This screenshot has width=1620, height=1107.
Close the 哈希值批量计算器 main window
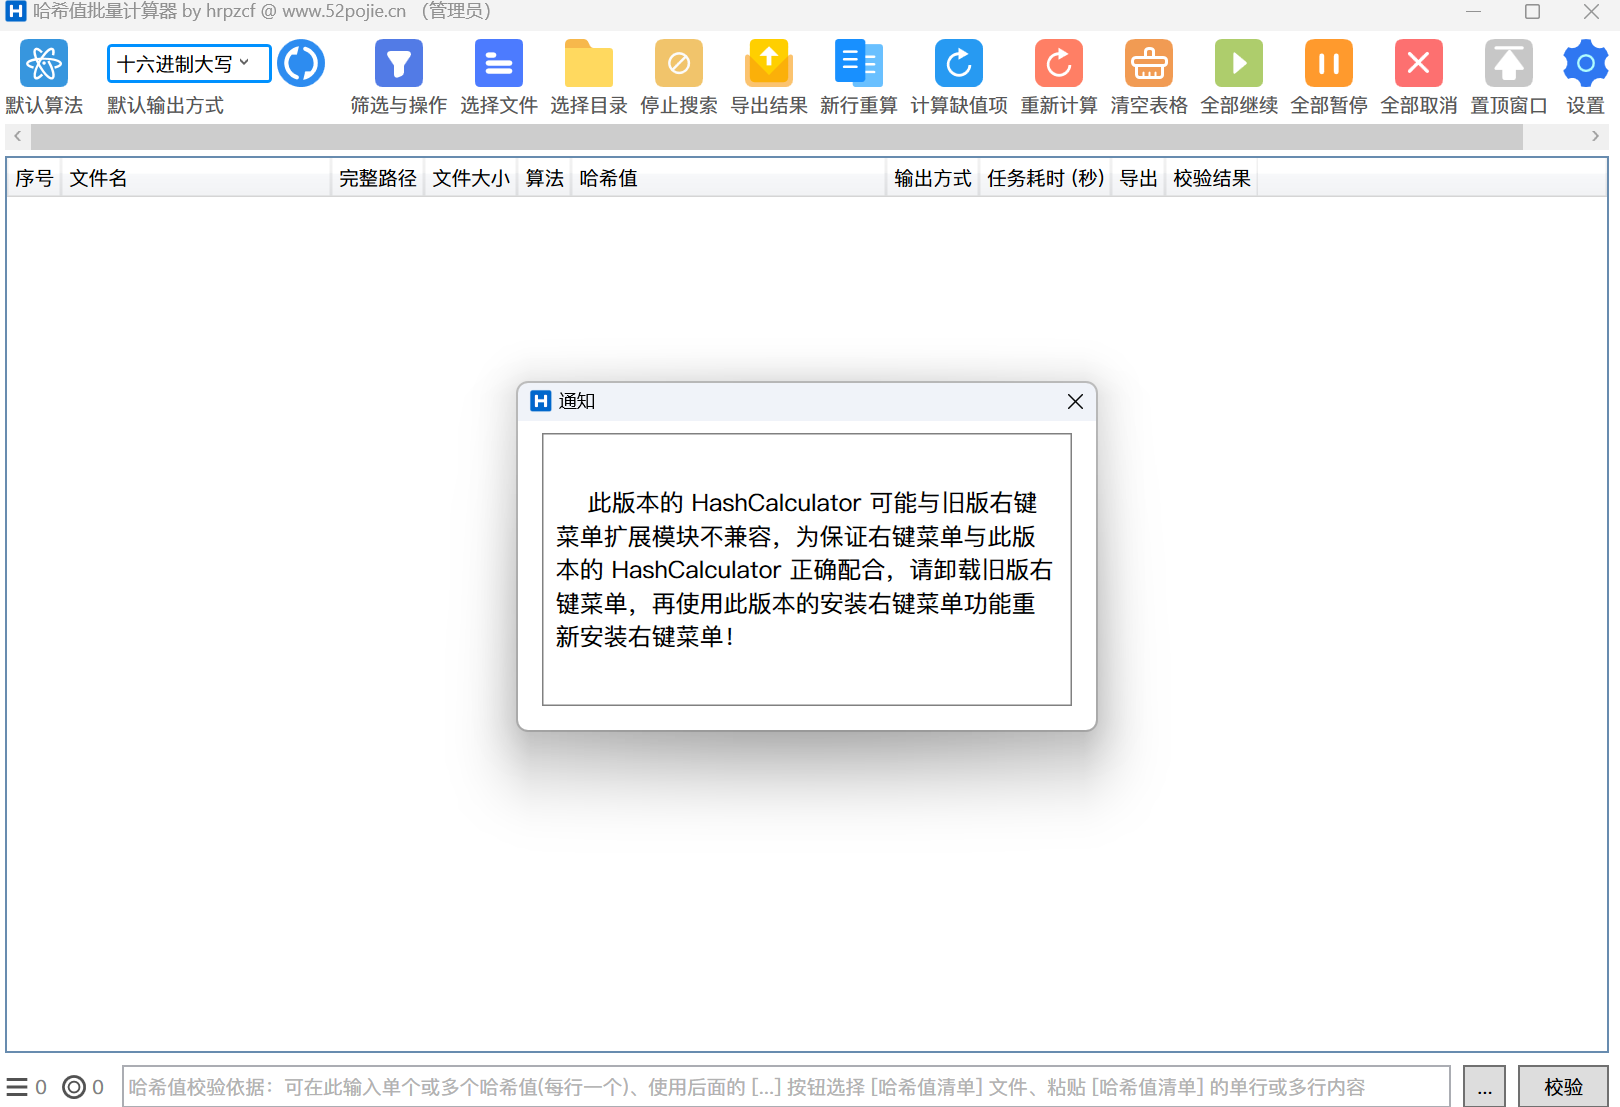(x=1591, y=11)
